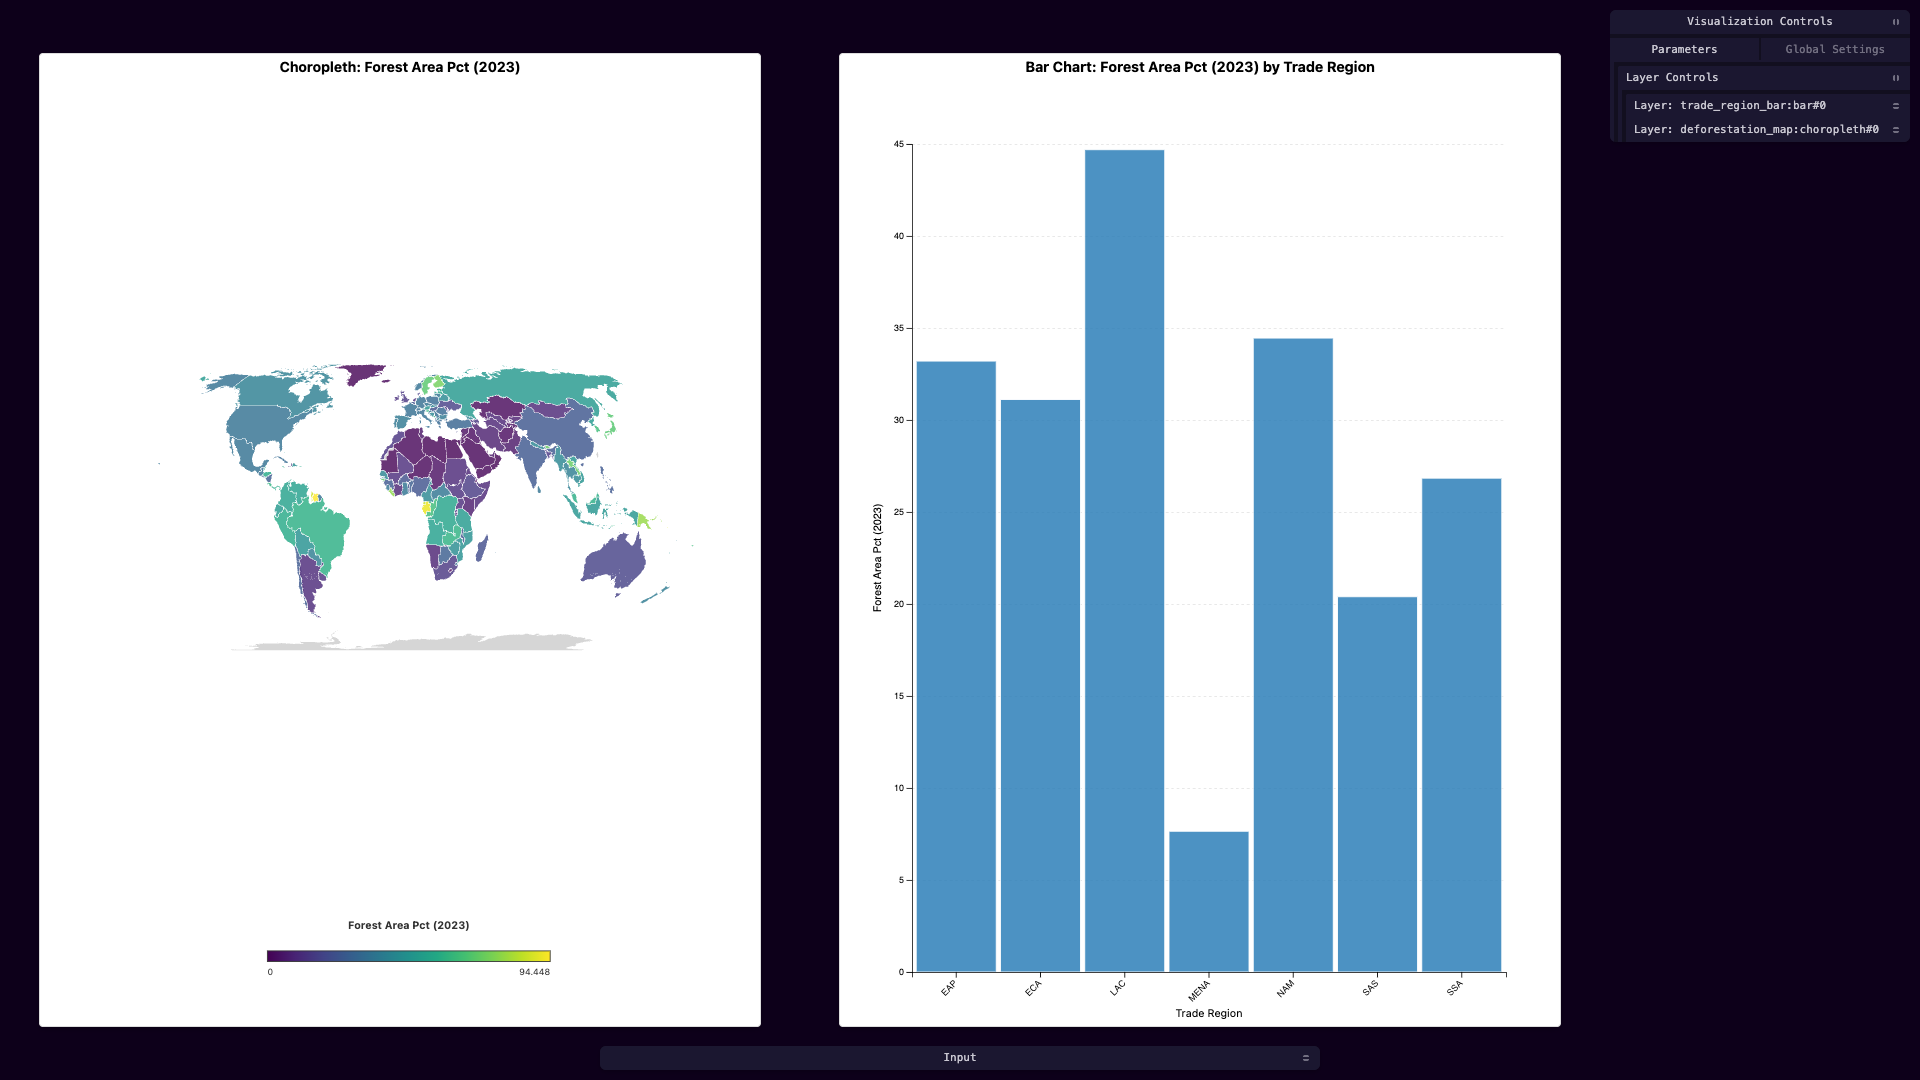
Task: Click the NAM bar in the chart
Action: tap(1293, 655)
